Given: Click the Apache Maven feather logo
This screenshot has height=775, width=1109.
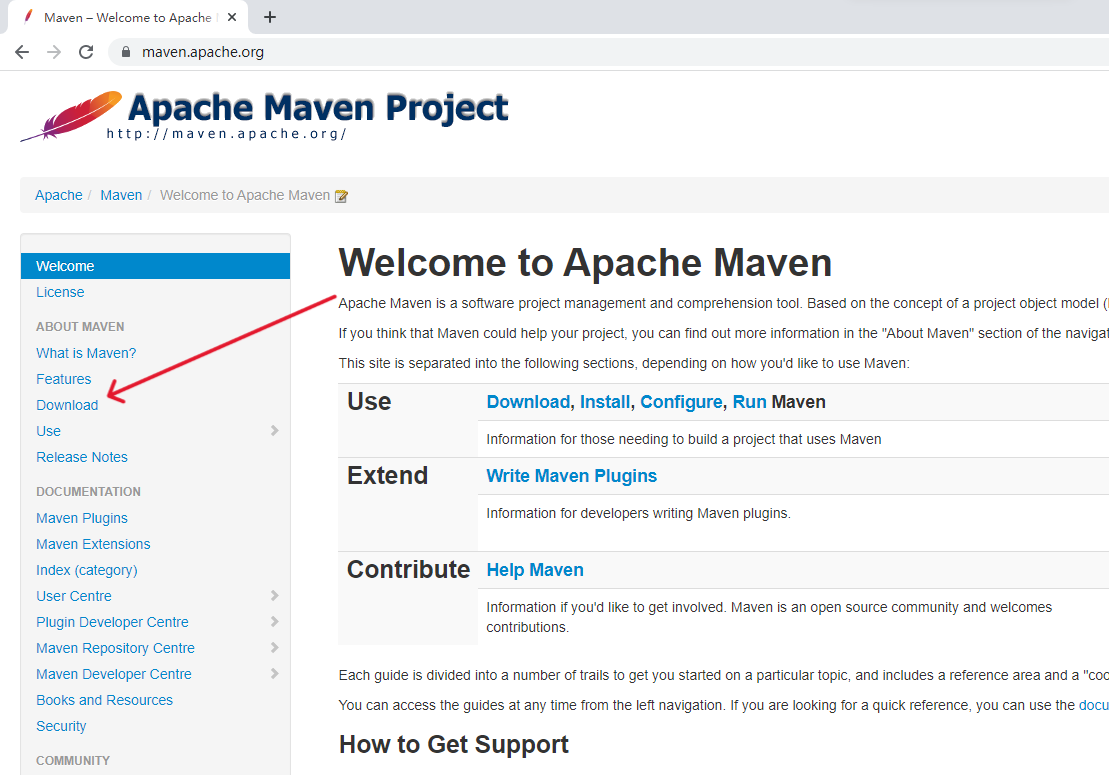Looking at the screenshot, I should click(x=71, y=115).
